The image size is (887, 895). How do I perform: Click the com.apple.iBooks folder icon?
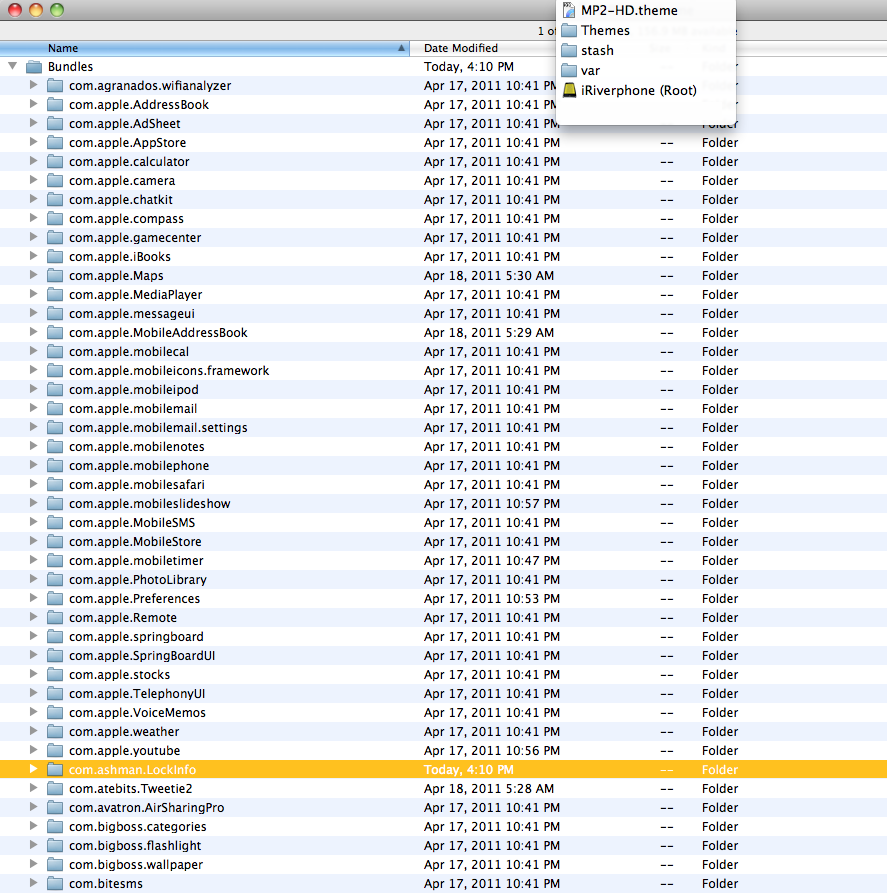click(x=55, y=256)
